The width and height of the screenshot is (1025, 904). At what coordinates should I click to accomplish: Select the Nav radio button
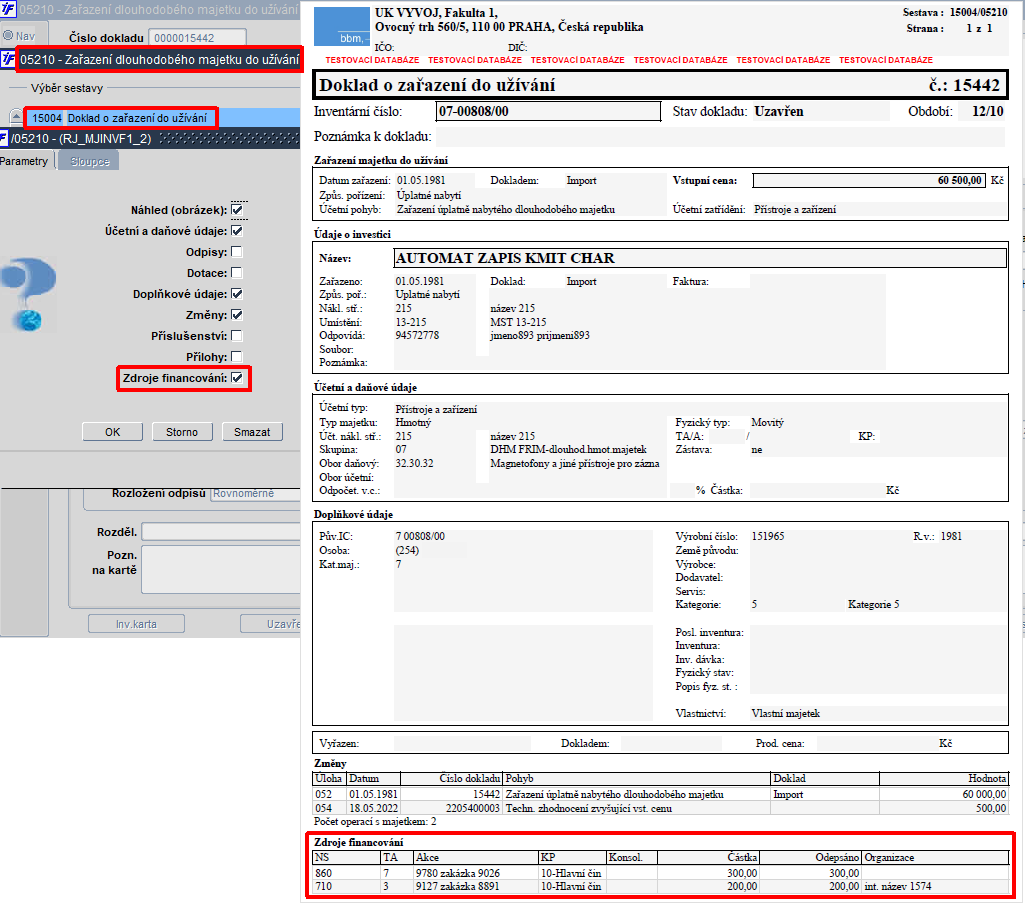[x=8, y=36]
